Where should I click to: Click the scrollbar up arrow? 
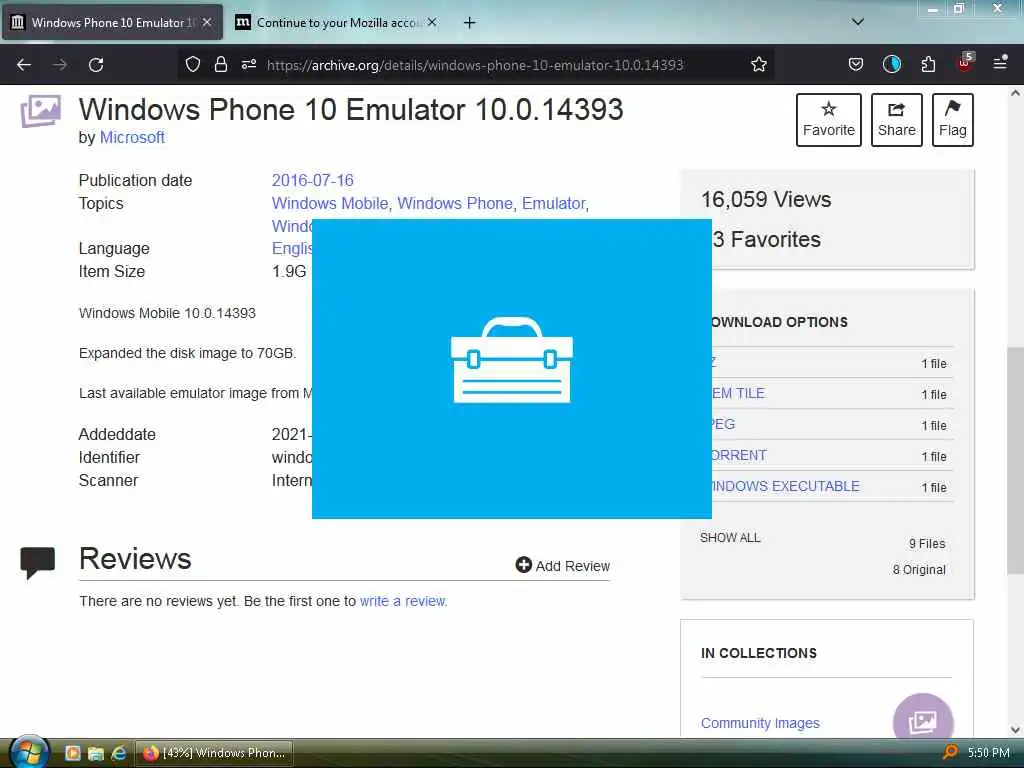click(x=1015, y=93)
